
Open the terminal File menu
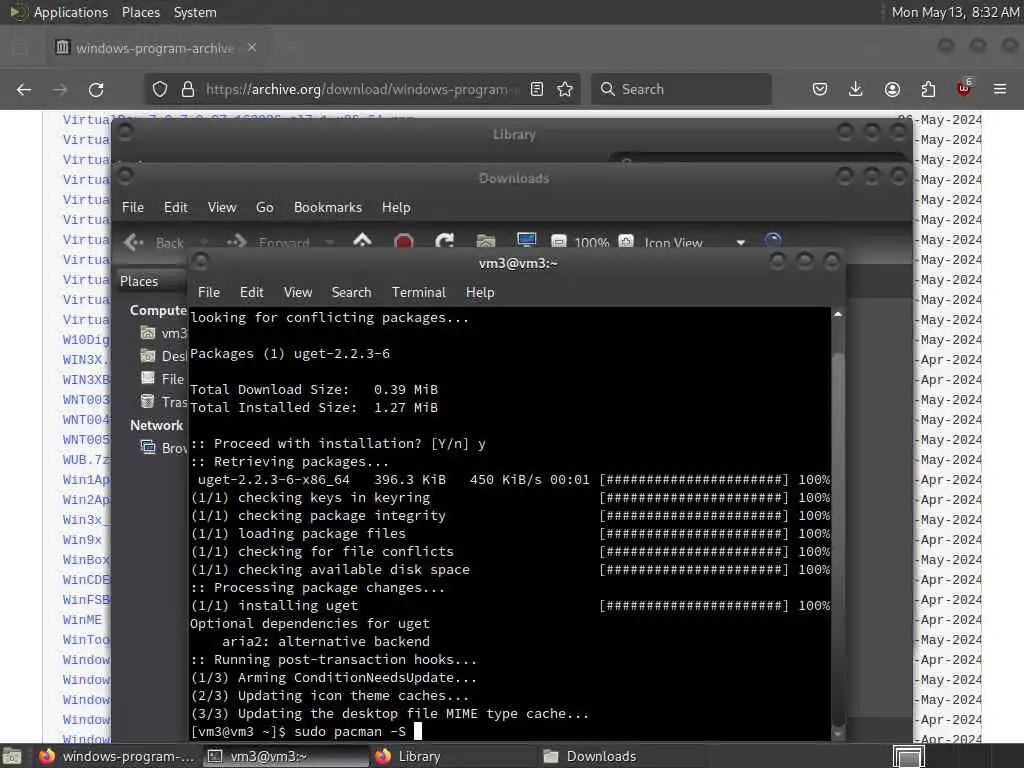(x=209, y=292)
